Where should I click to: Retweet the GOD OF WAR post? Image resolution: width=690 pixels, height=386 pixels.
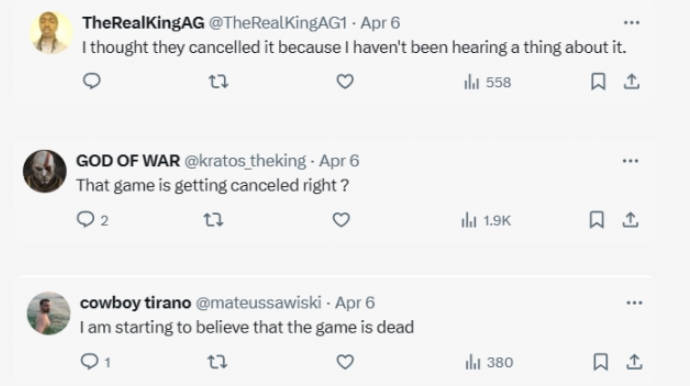point(213,220)
